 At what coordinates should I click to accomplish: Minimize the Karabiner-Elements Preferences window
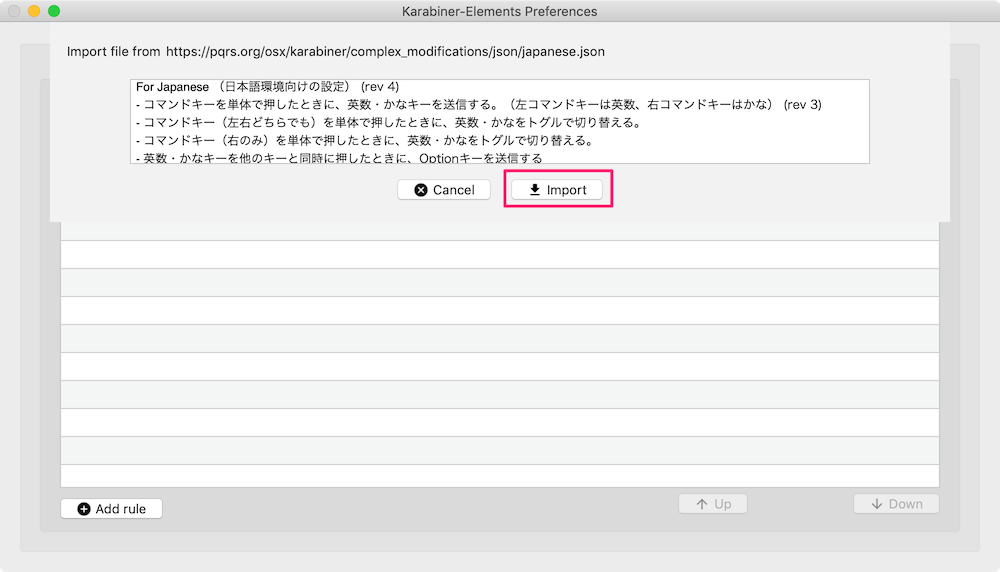click(x=34, y=11)
